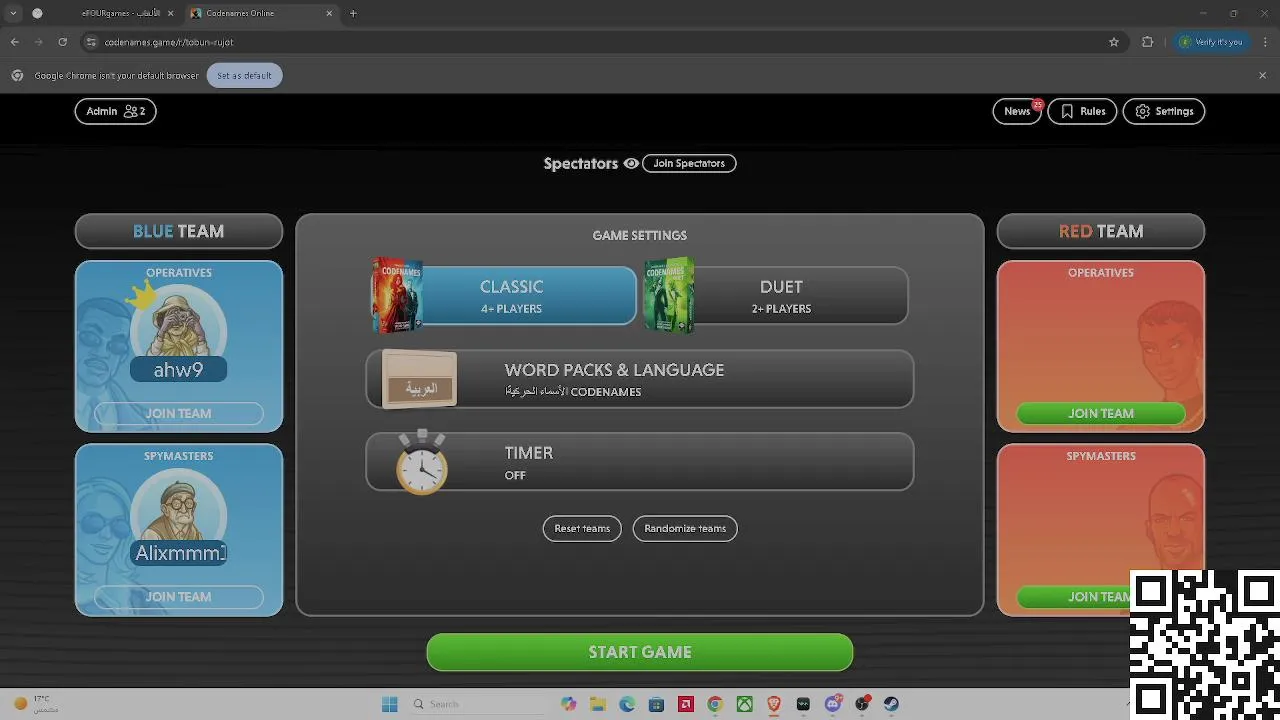Click the address bar URL
The height and width of the screenshot is (720, 1280).
(x=169, y=42)
